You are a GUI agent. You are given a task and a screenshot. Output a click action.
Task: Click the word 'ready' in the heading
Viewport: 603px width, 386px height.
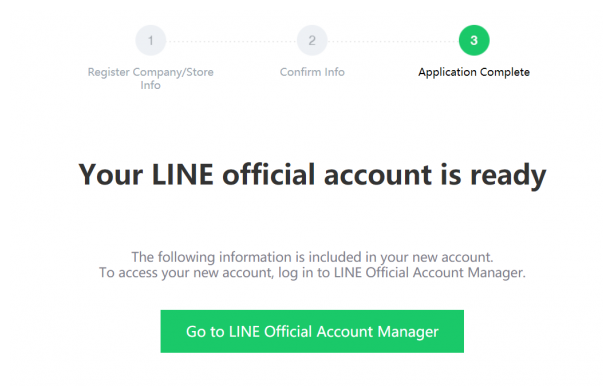(508, 176)
